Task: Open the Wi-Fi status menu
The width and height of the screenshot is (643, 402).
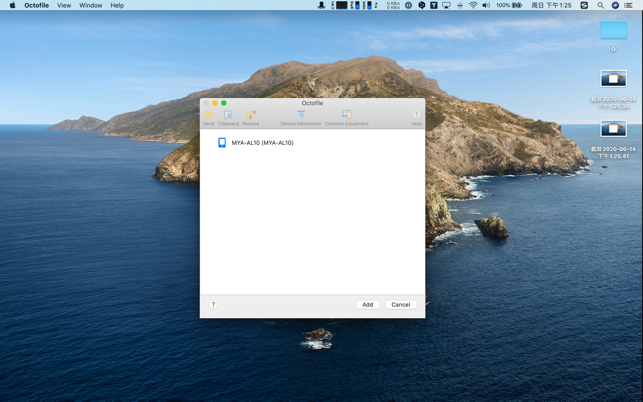Action: click(x=473, y=5)
